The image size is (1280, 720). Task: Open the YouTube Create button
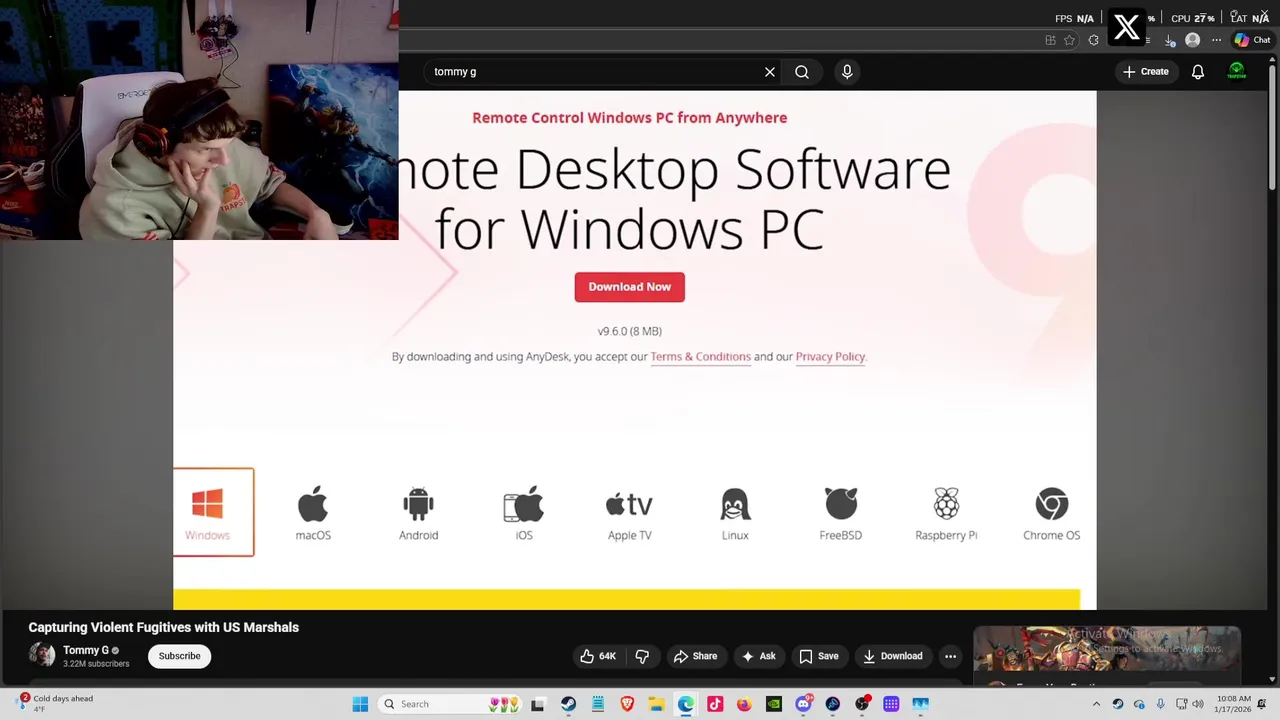coord(1146,72)
